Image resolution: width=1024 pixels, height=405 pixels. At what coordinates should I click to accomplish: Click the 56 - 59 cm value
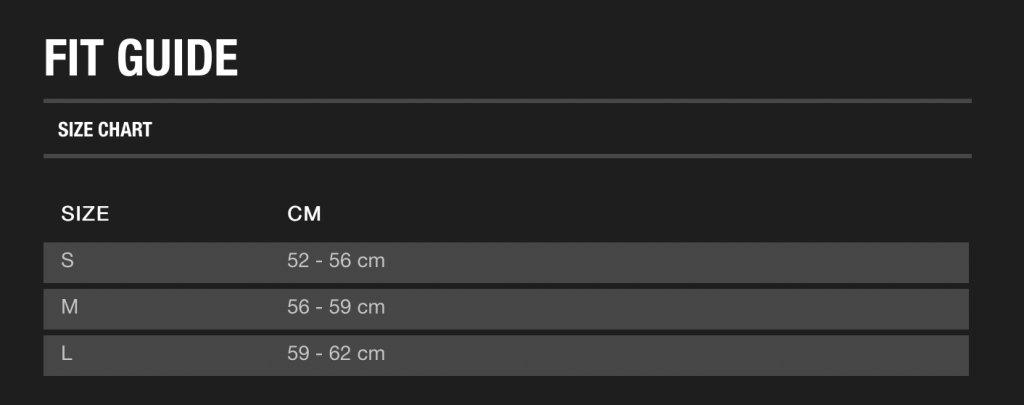tap(336, 307)
